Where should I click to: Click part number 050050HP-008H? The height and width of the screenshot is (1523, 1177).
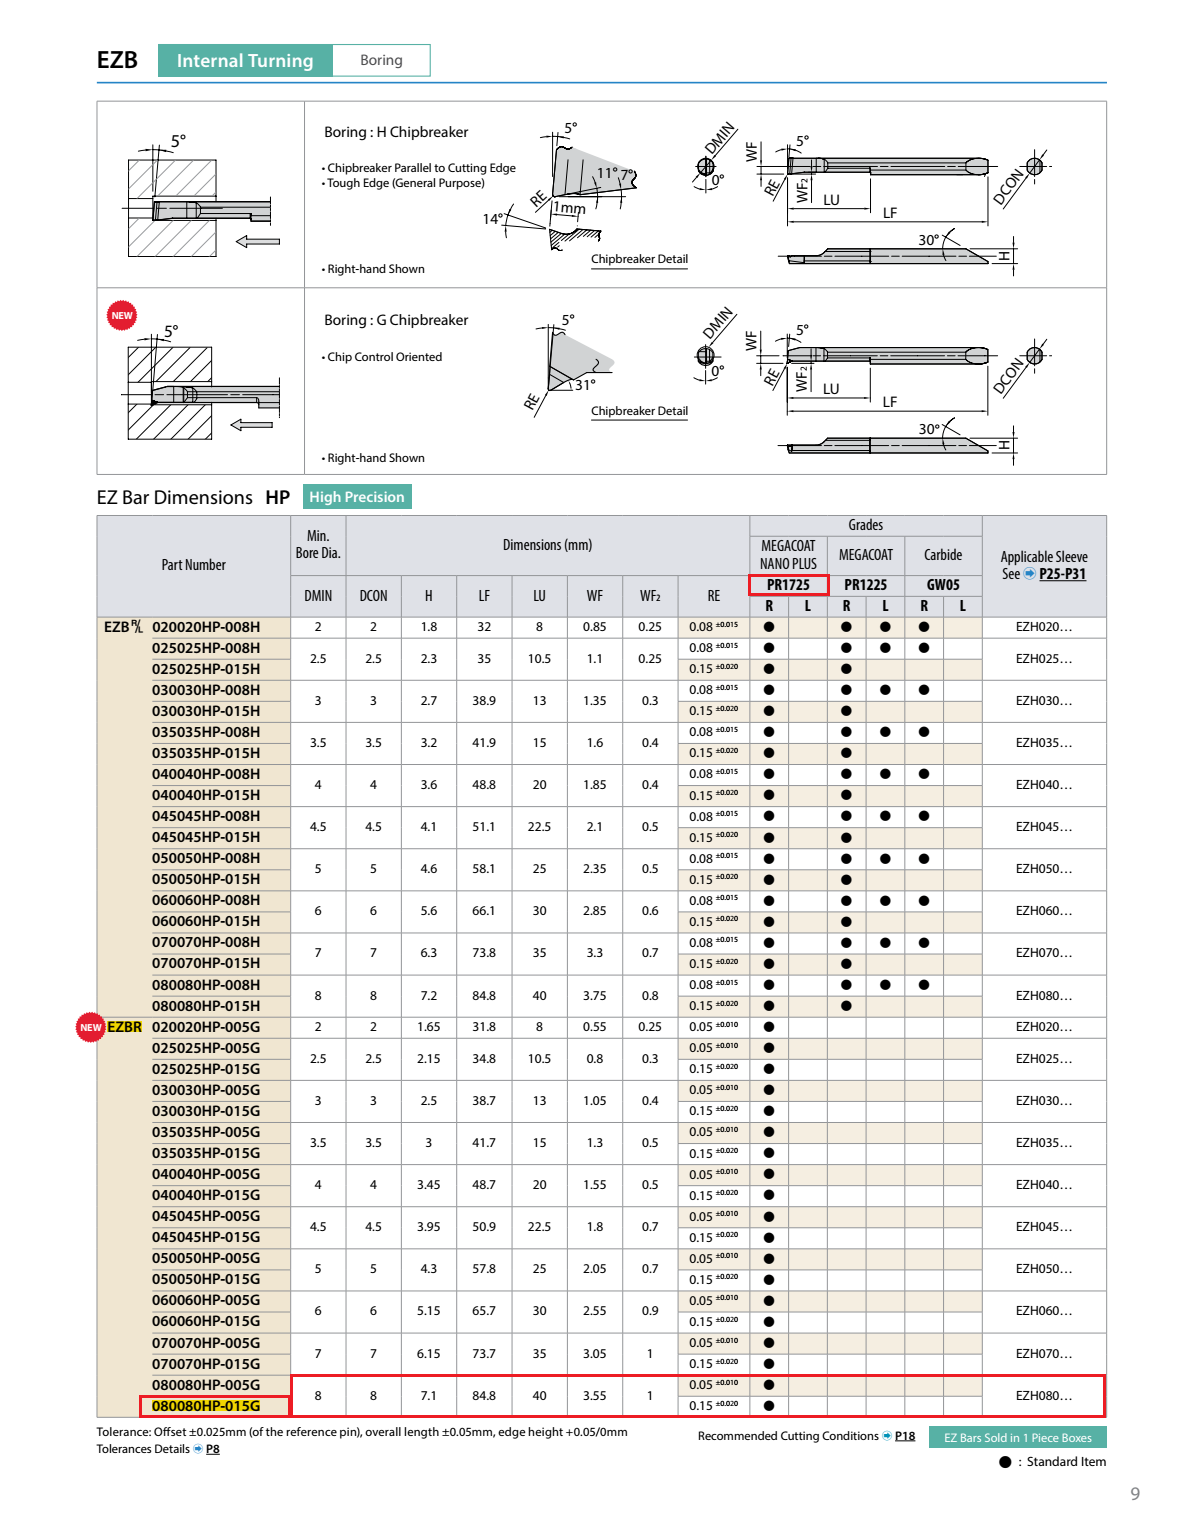pyautogui.click(x=206, y=858)
